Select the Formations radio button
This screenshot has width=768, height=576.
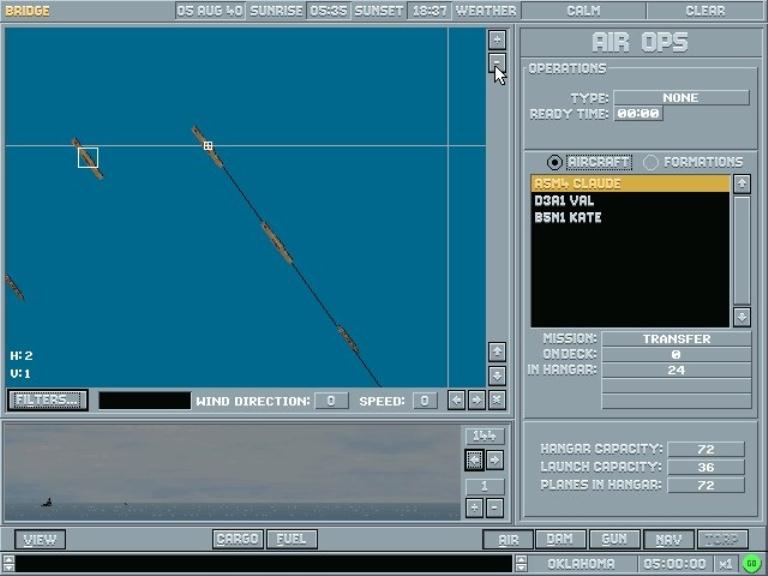pyautogui.click(x=651, y=162)
